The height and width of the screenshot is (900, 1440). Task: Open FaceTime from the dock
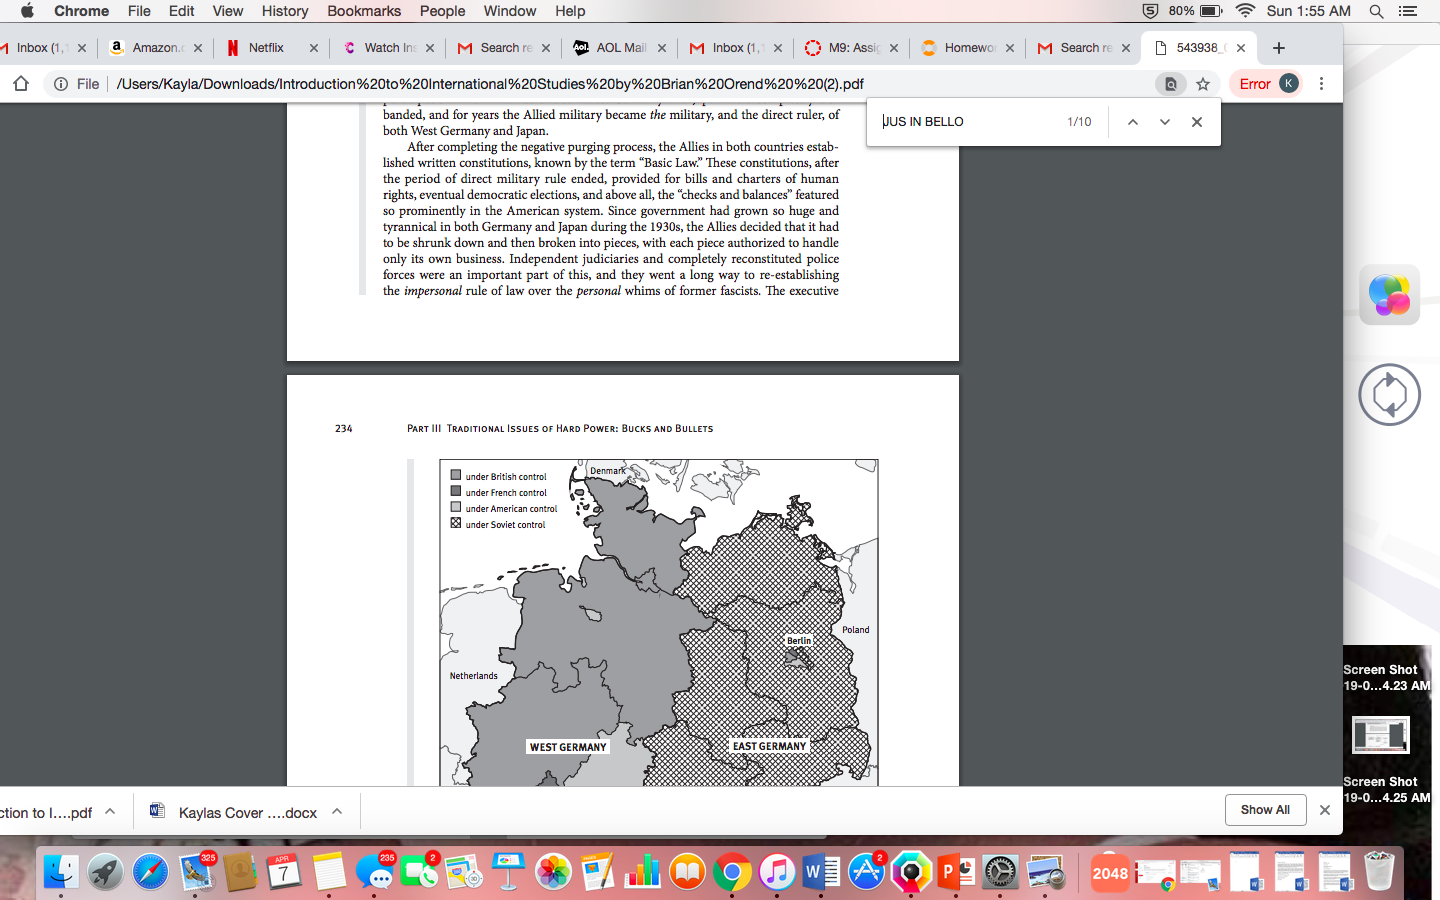click(x=419, y=873)
